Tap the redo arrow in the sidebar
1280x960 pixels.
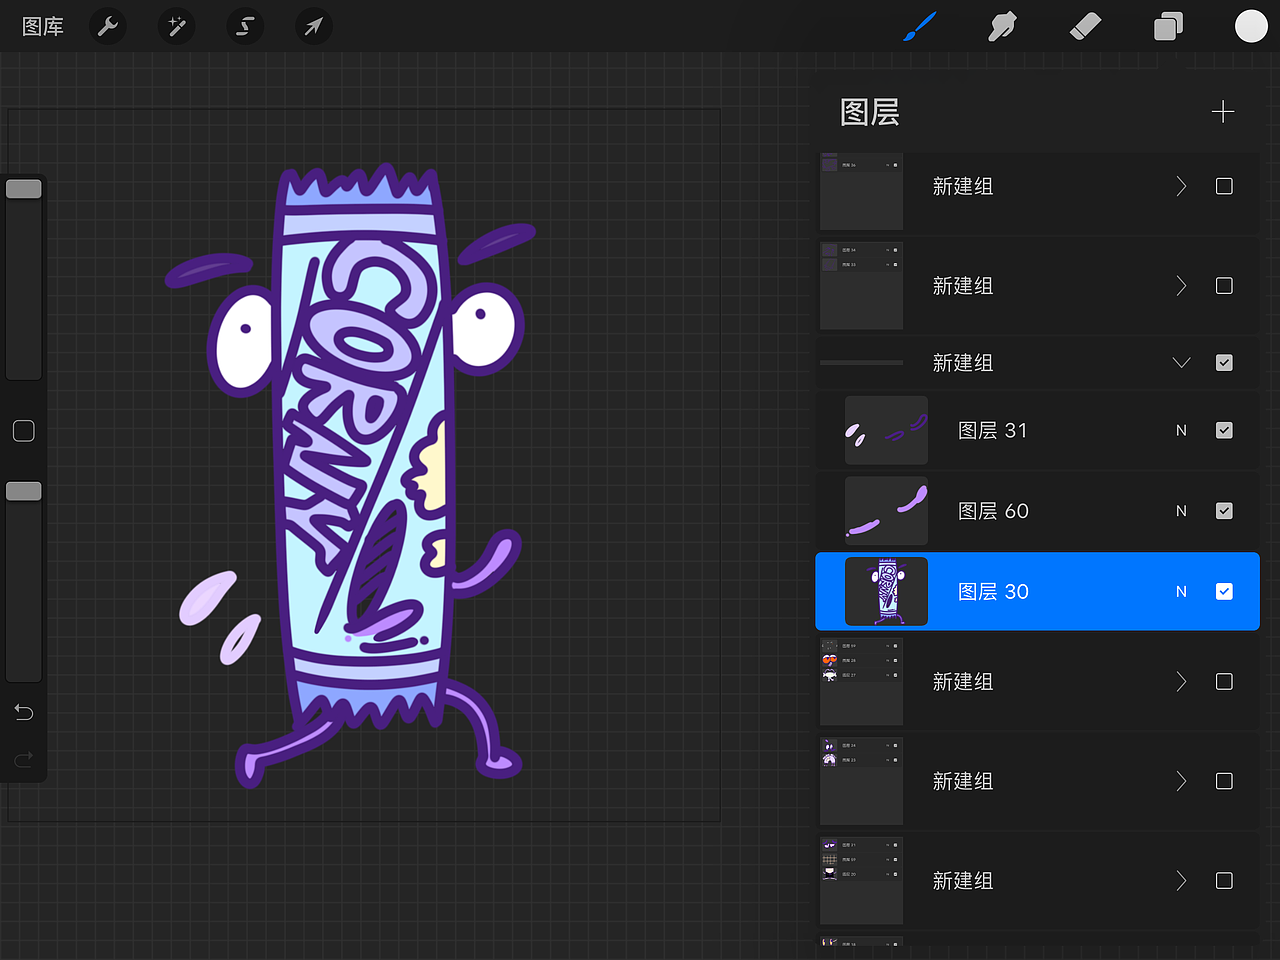(24, 760)
